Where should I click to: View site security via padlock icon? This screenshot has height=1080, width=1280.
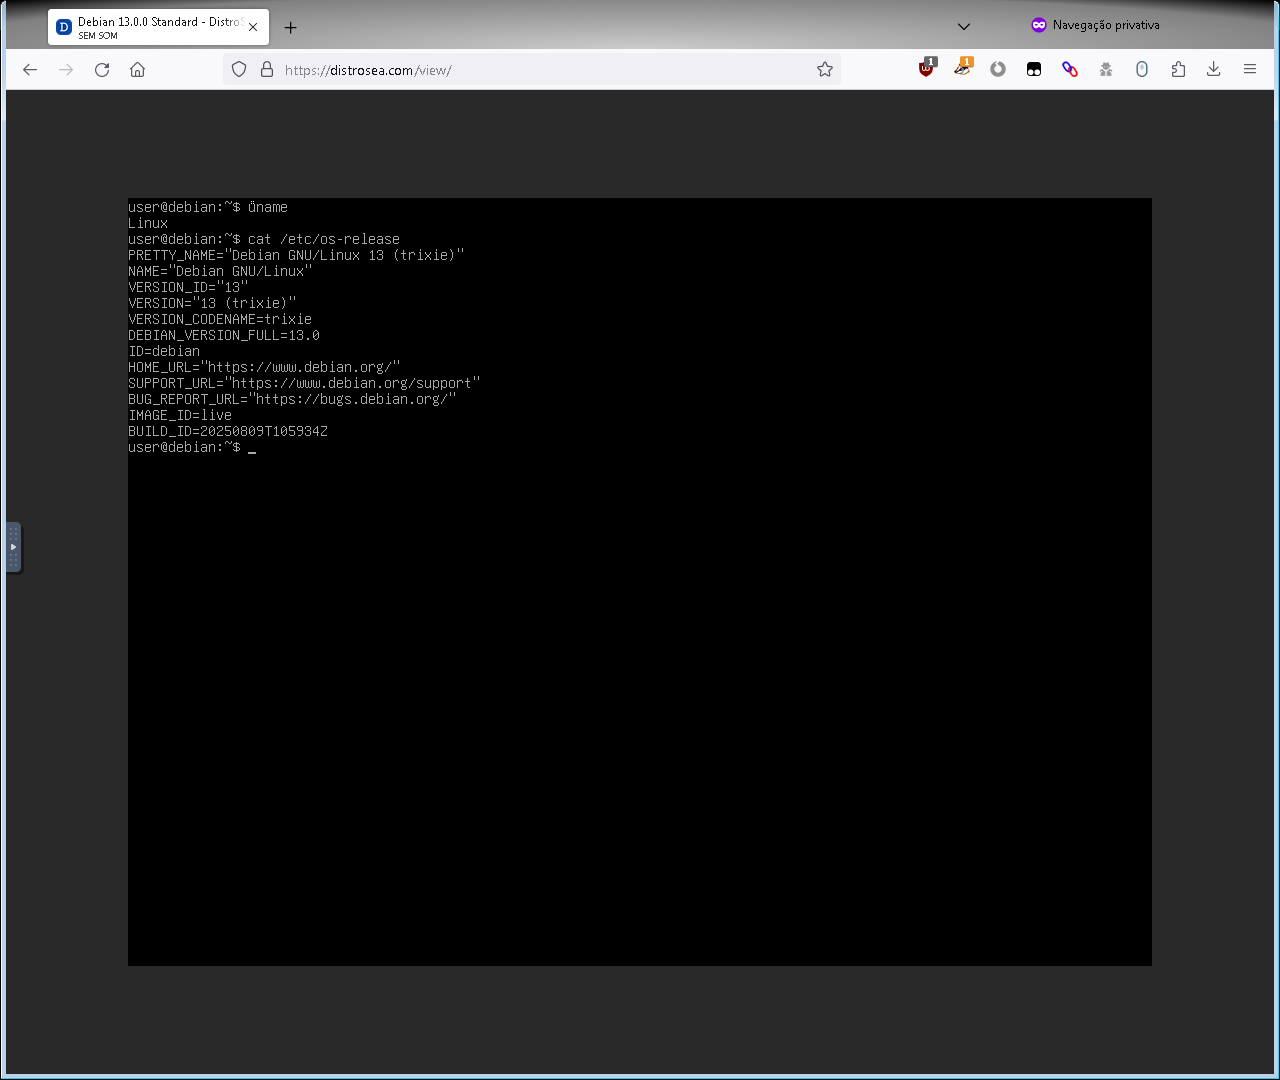click(x=267, y=70)
